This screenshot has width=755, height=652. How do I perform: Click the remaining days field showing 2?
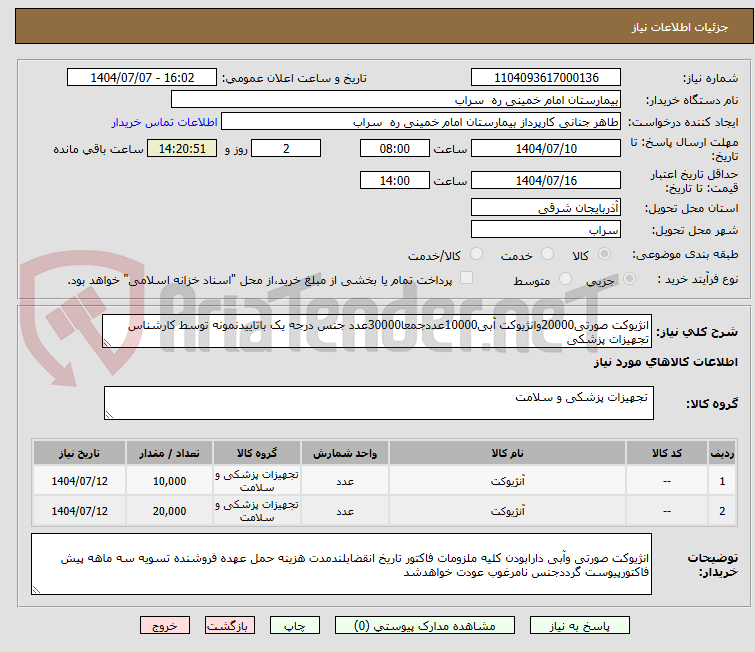point(286,148)
